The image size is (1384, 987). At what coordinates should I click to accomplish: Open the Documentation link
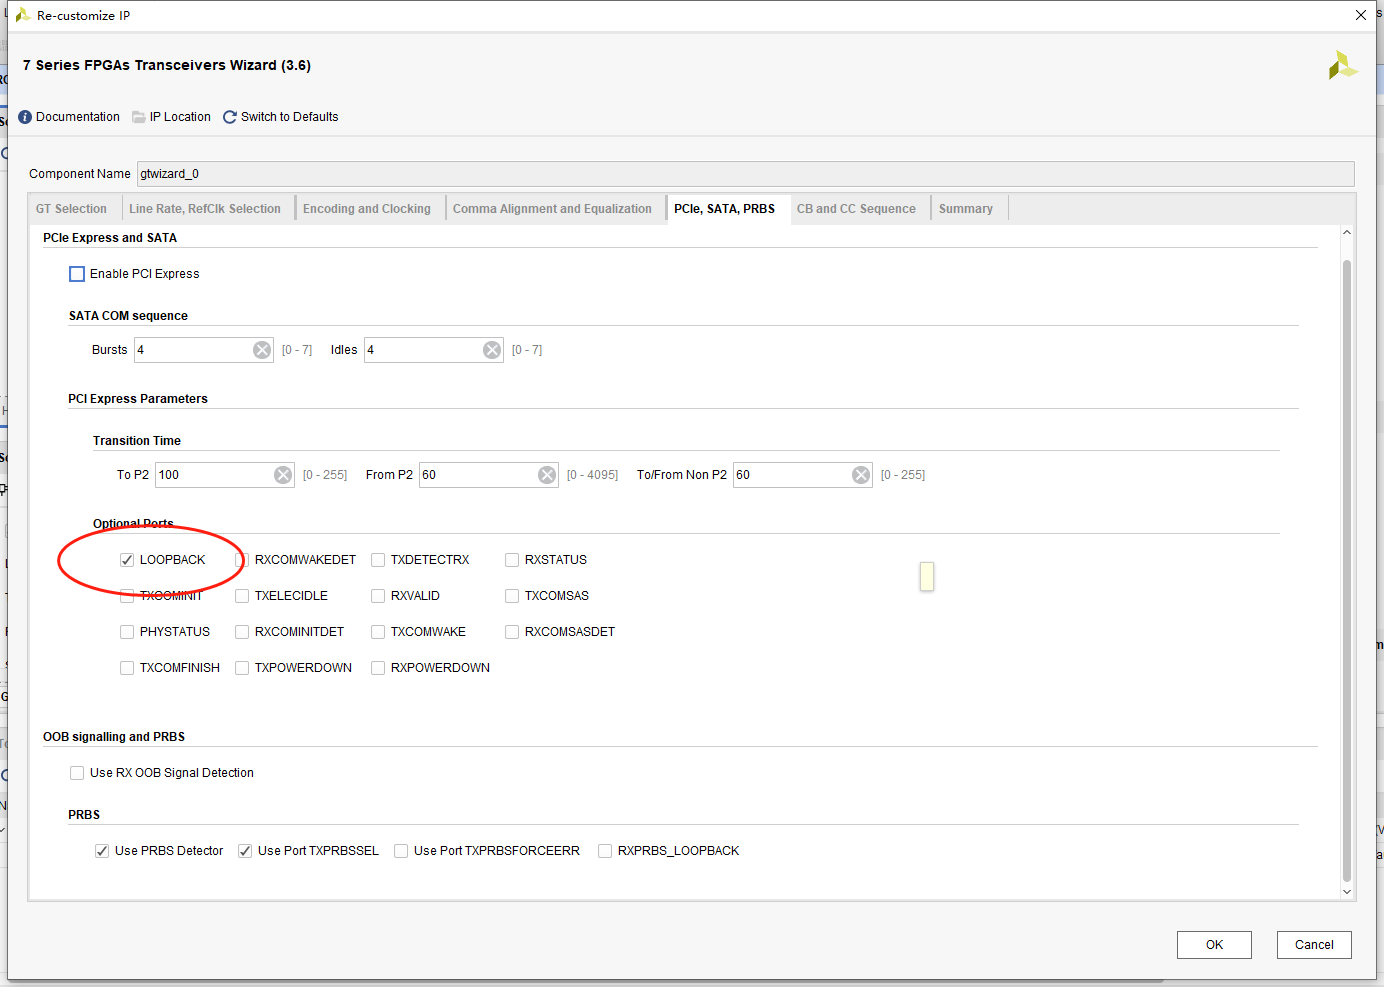point(78,117)
